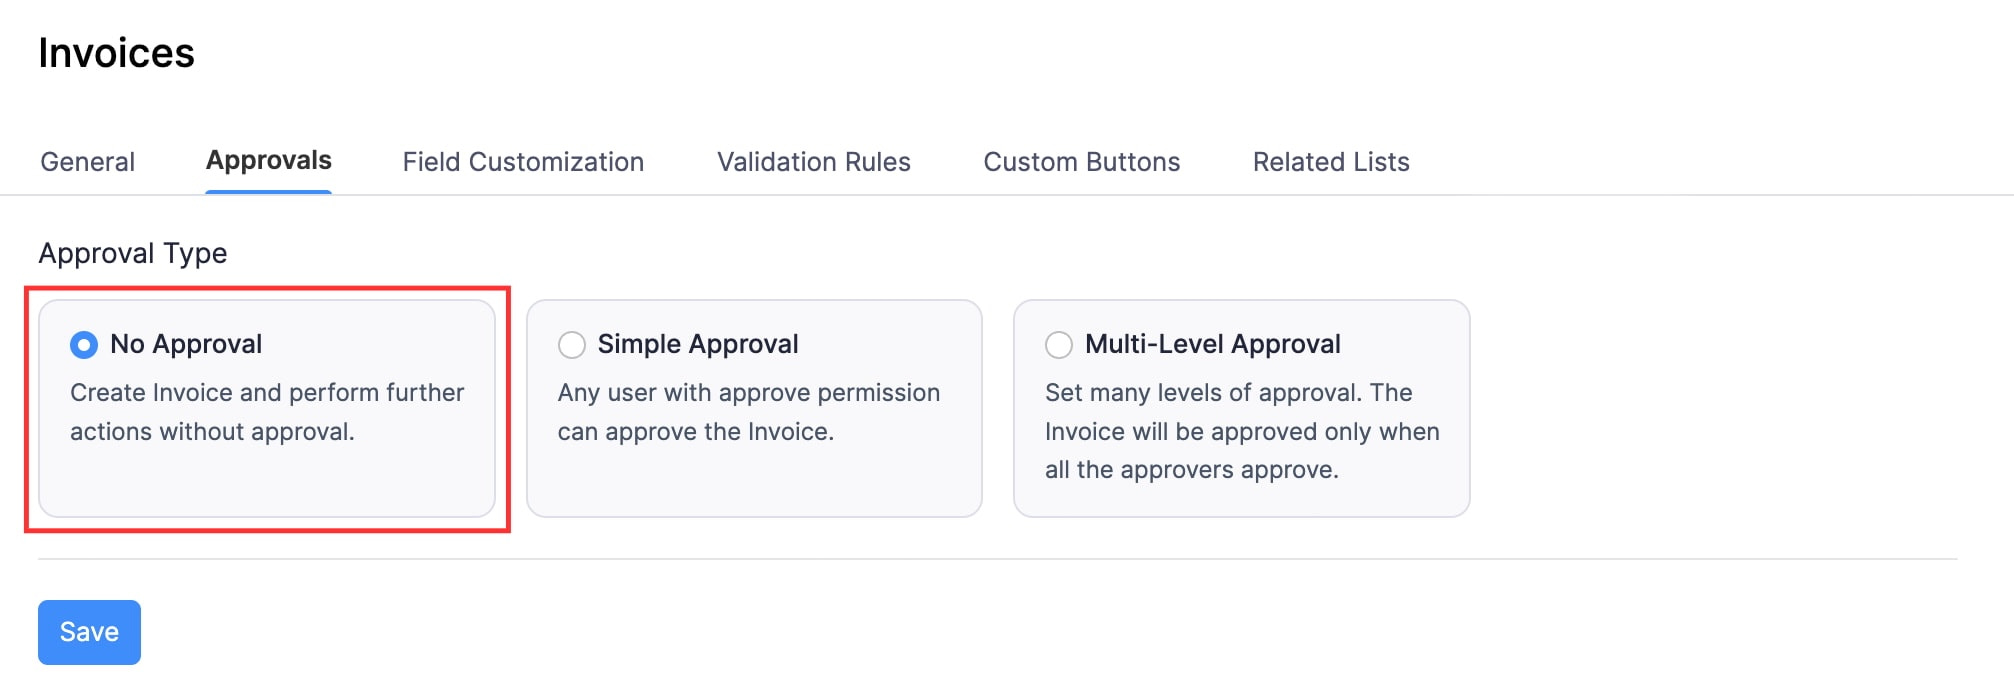
Task: Select the currently active Approvals tab
Action: (268, 159)
